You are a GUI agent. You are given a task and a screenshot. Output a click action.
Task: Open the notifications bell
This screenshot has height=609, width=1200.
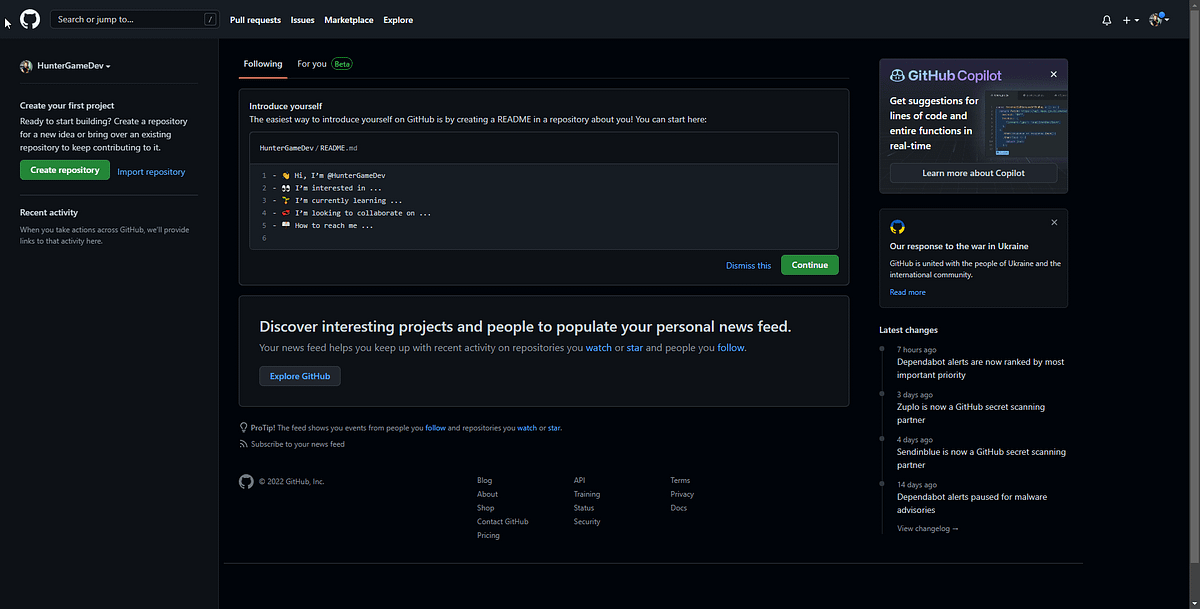[x=1105, y=19]
